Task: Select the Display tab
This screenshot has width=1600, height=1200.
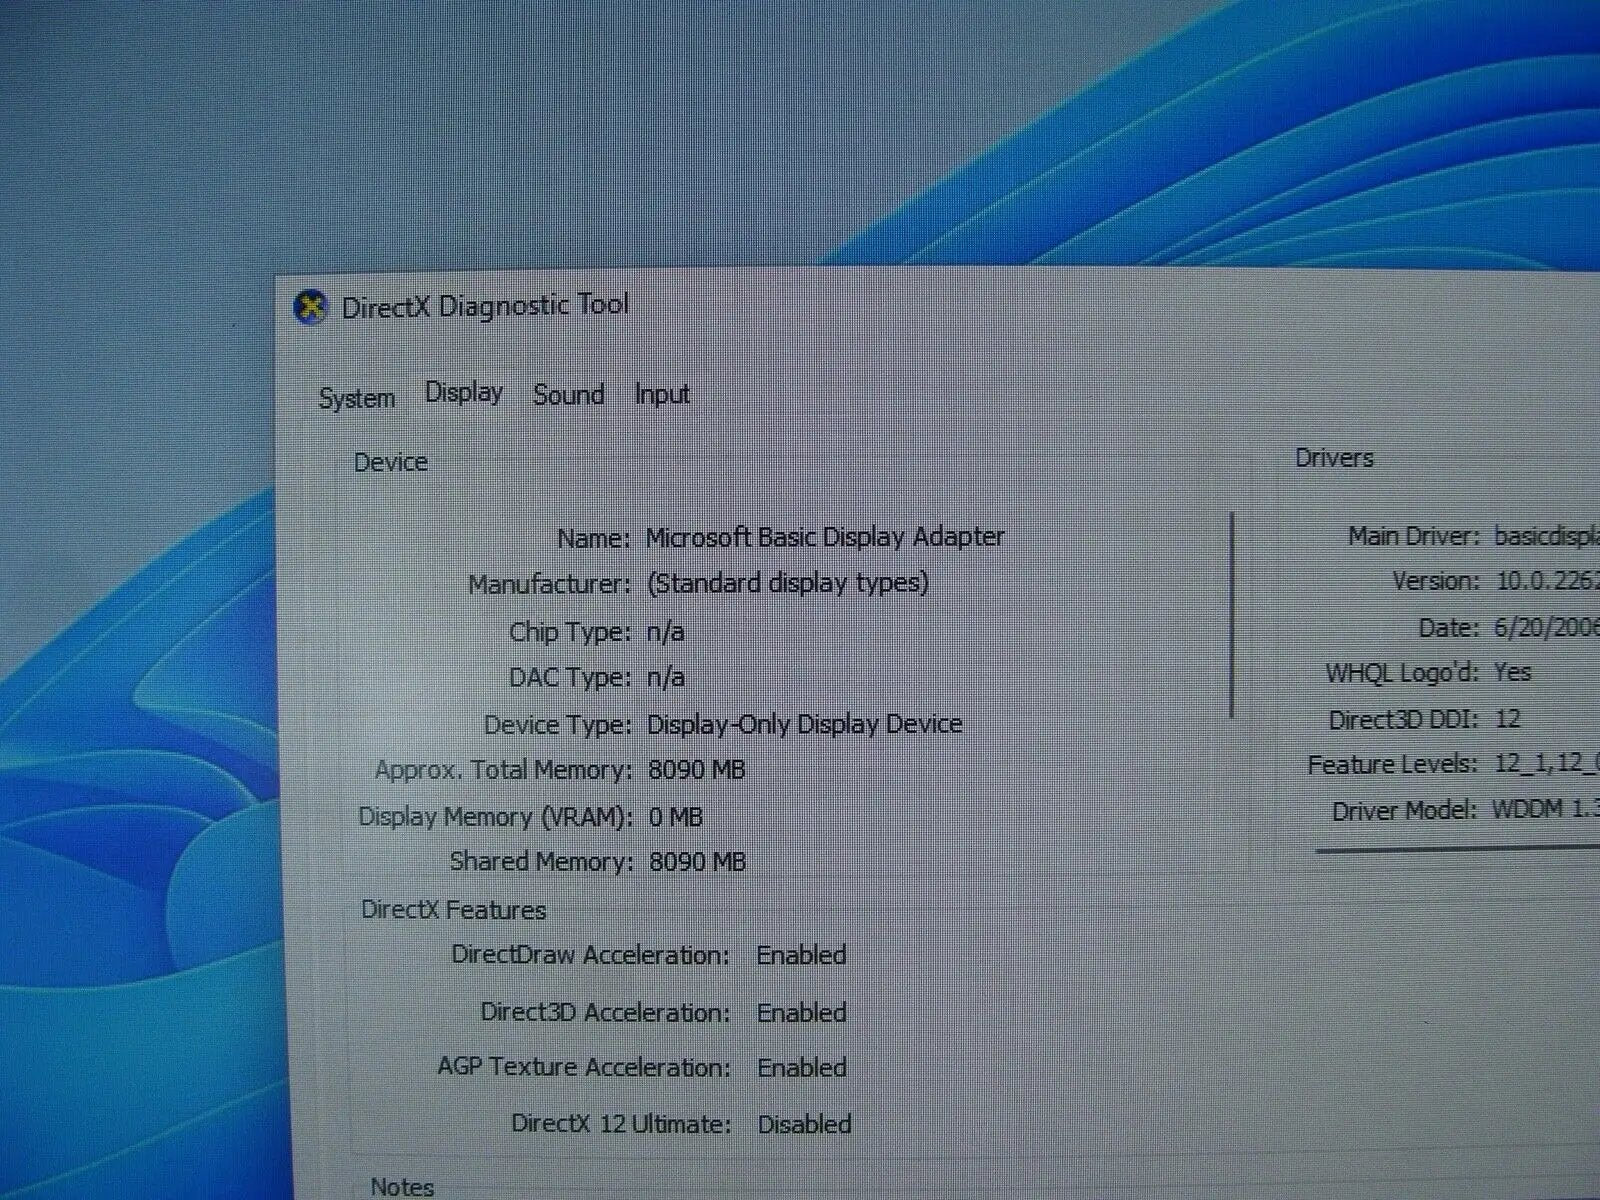Action: pos(464,392)
